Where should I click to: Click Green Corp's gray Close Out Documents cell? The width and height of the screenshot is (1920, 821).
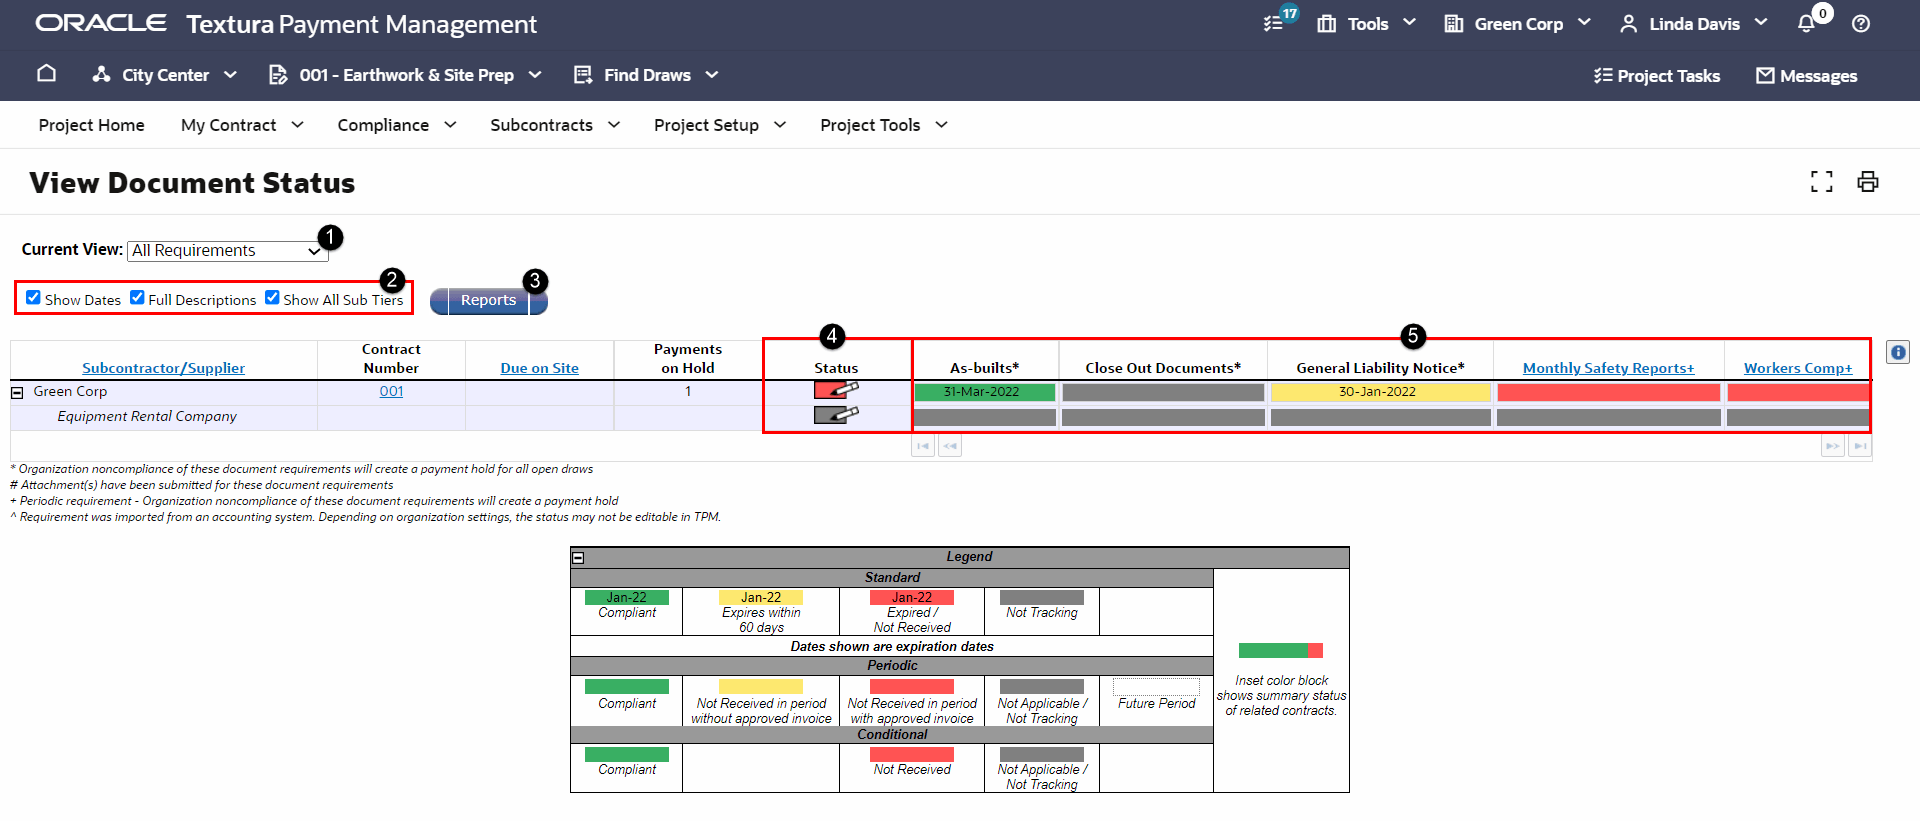[x=1163, y=392]
